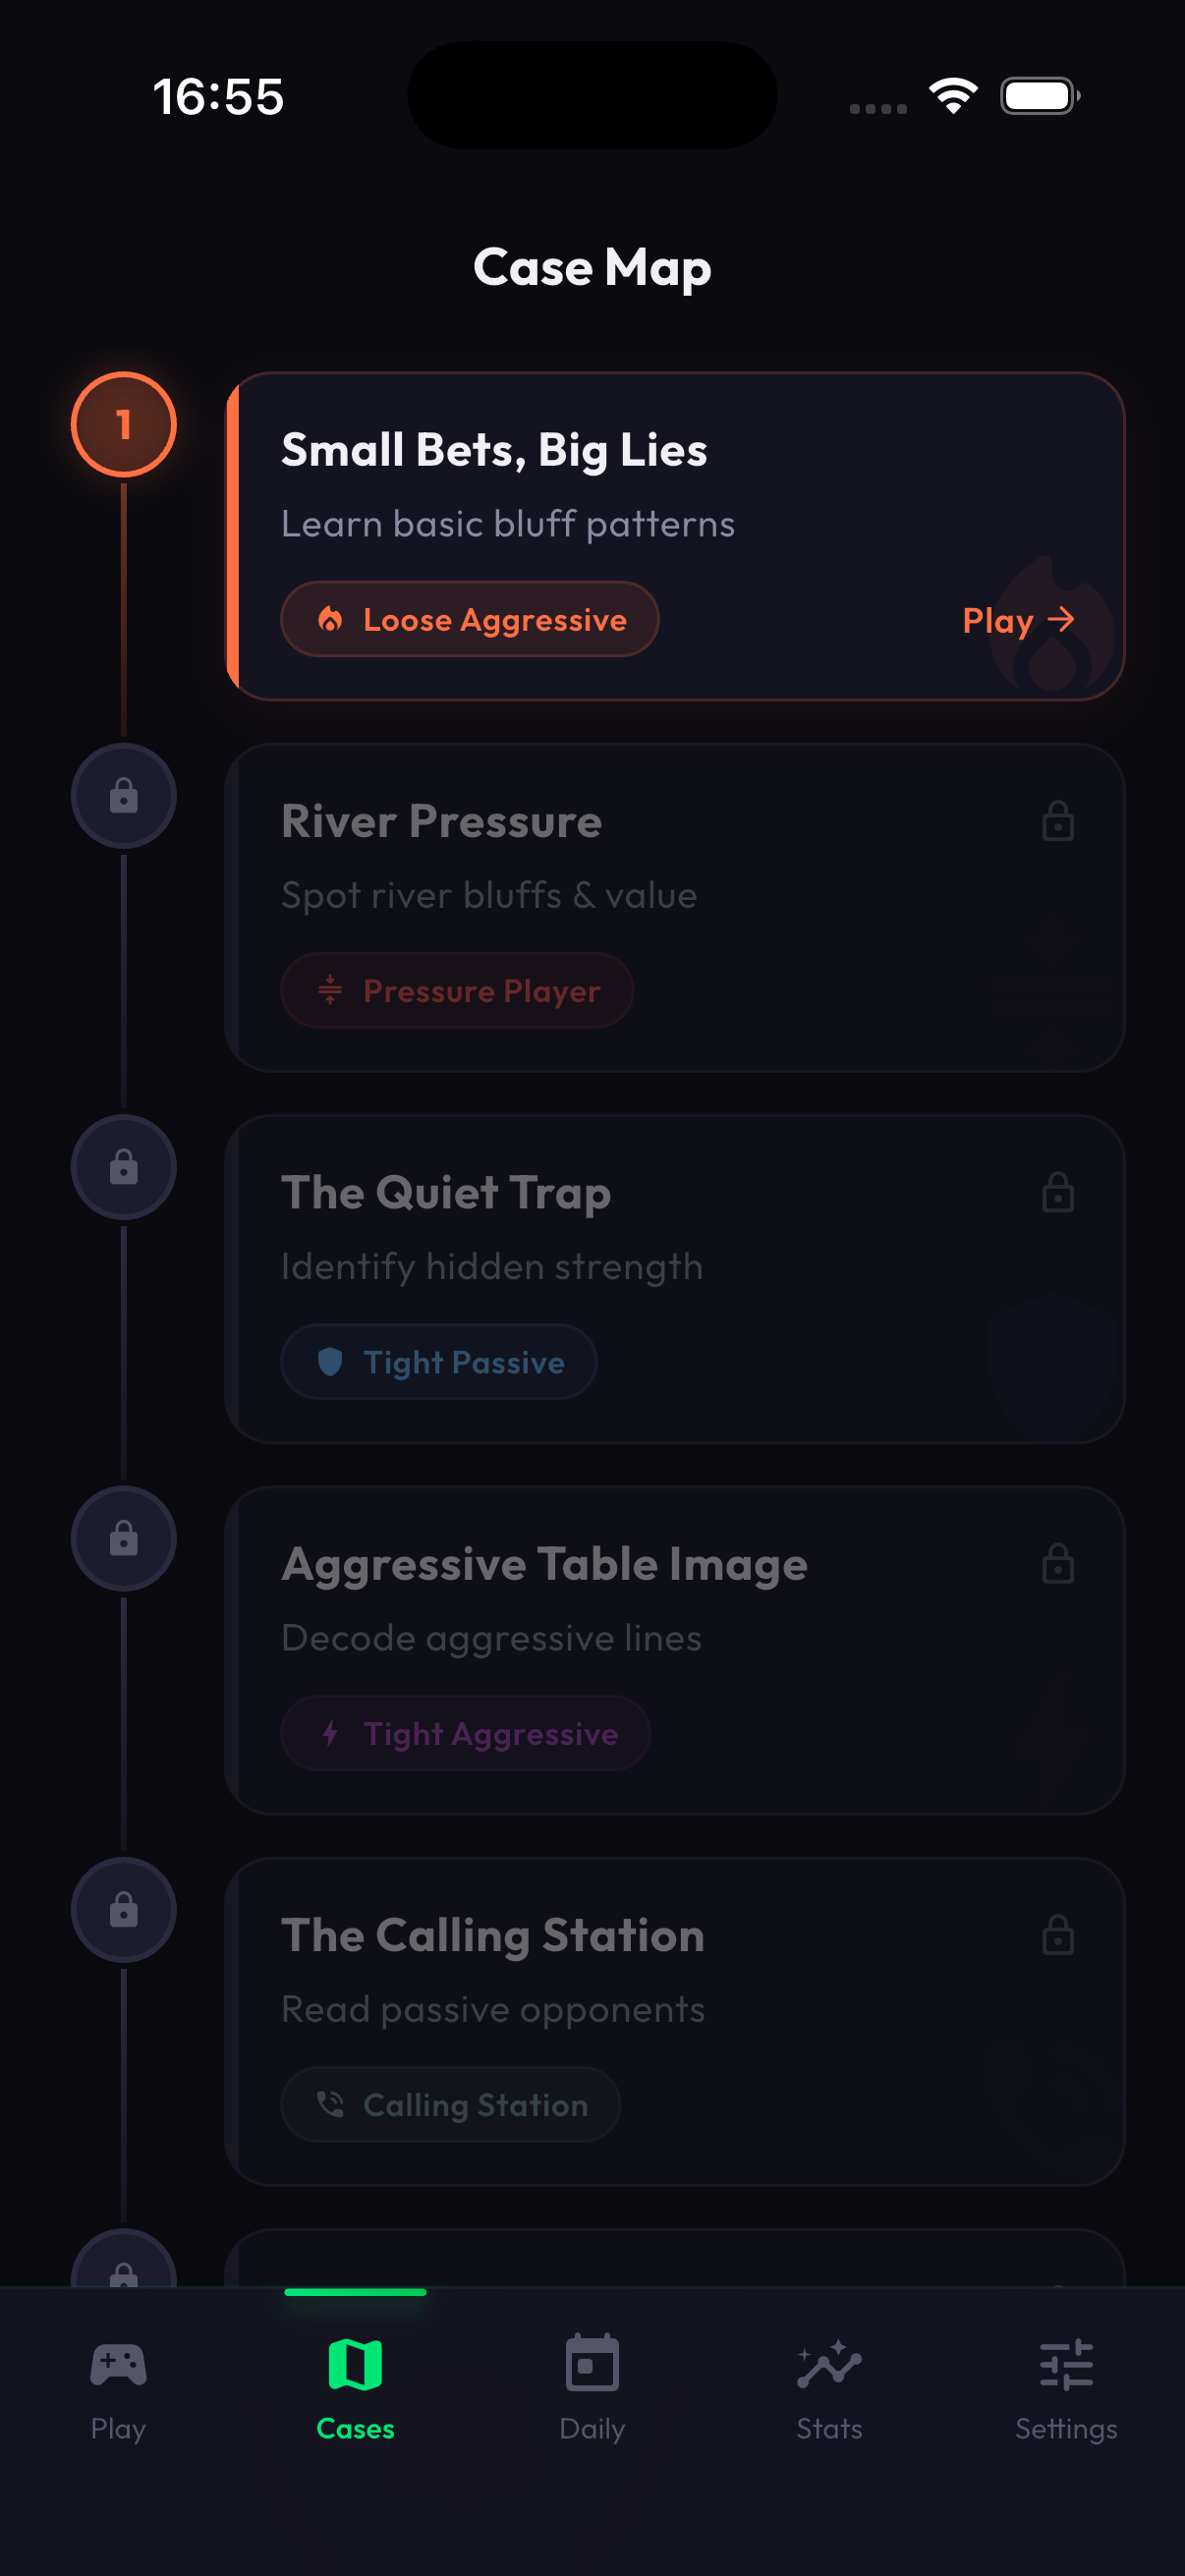Viewport: 1185px width, 2576px height.
Task: Click the lock icon on River Pressure card
Action: point(1056,822)
